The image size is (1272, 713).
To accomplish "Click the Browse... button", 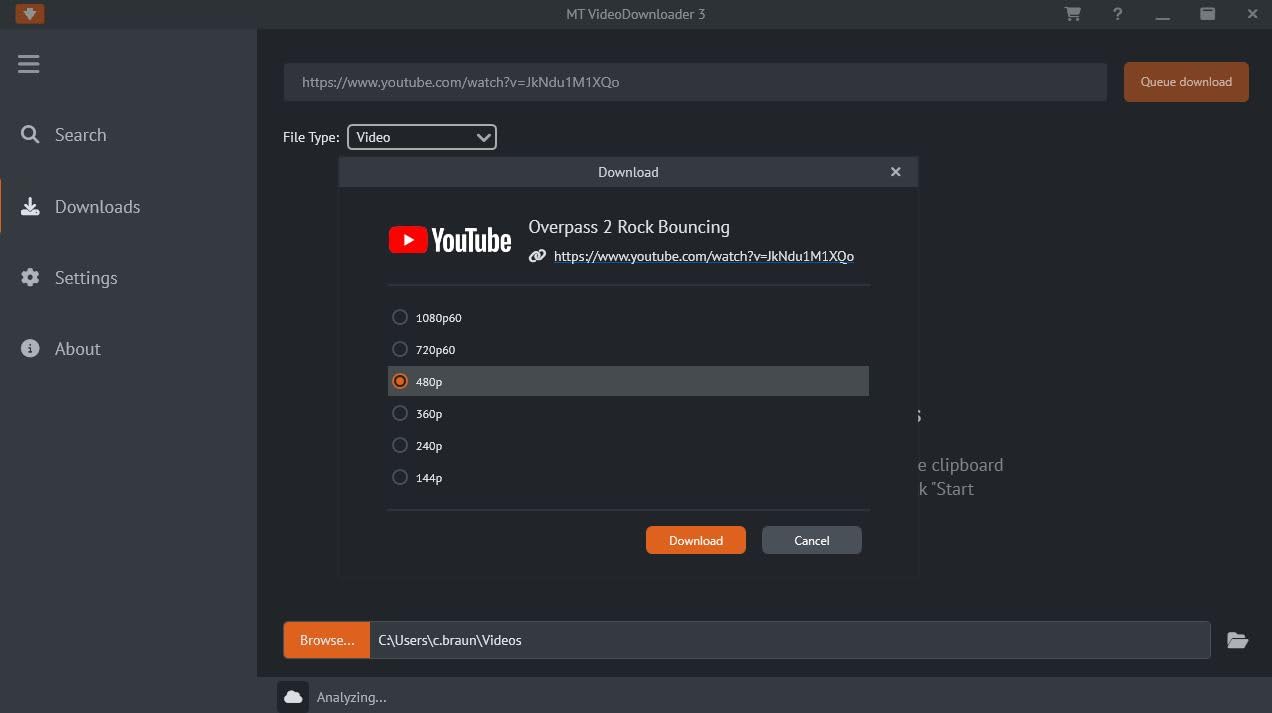I will coord(327,640).
